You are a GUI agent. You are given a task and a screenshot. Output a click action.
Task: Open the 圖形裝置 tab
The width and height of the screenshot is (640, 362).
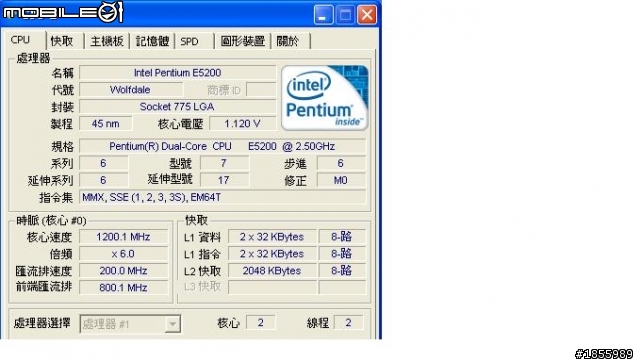point(242,41)
